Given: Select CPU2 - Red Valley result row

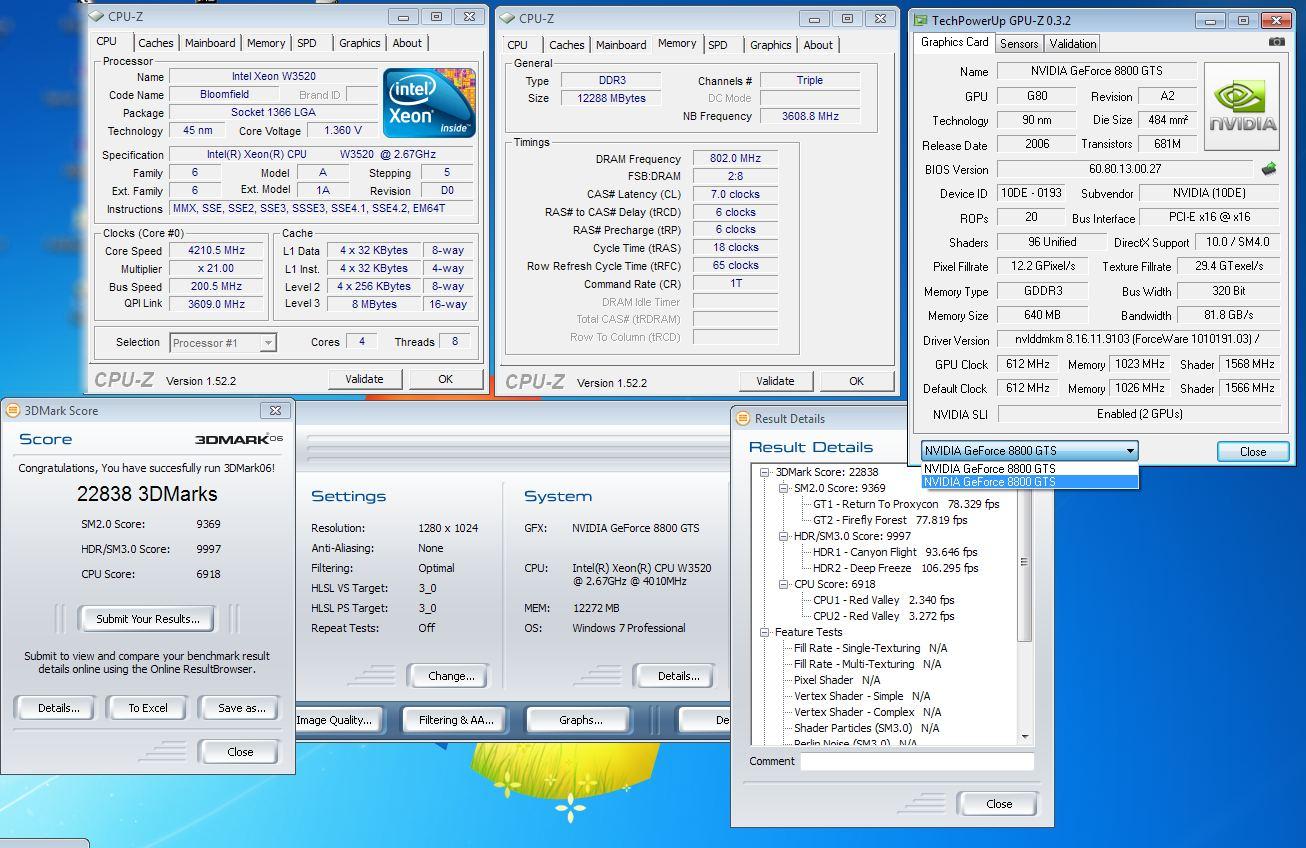Looking at the screenshot, I should click(883, 616).
